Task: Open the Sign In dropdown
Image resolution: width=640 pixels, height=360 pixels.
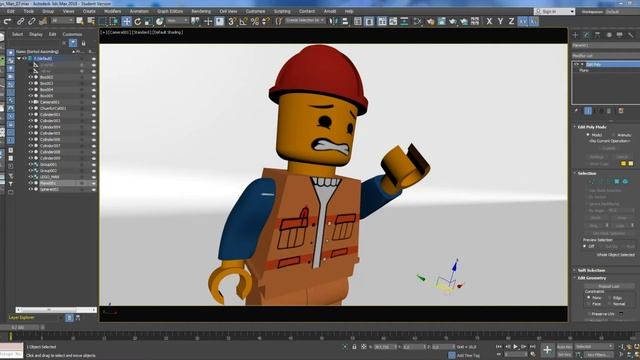Action: pos(555,11)
